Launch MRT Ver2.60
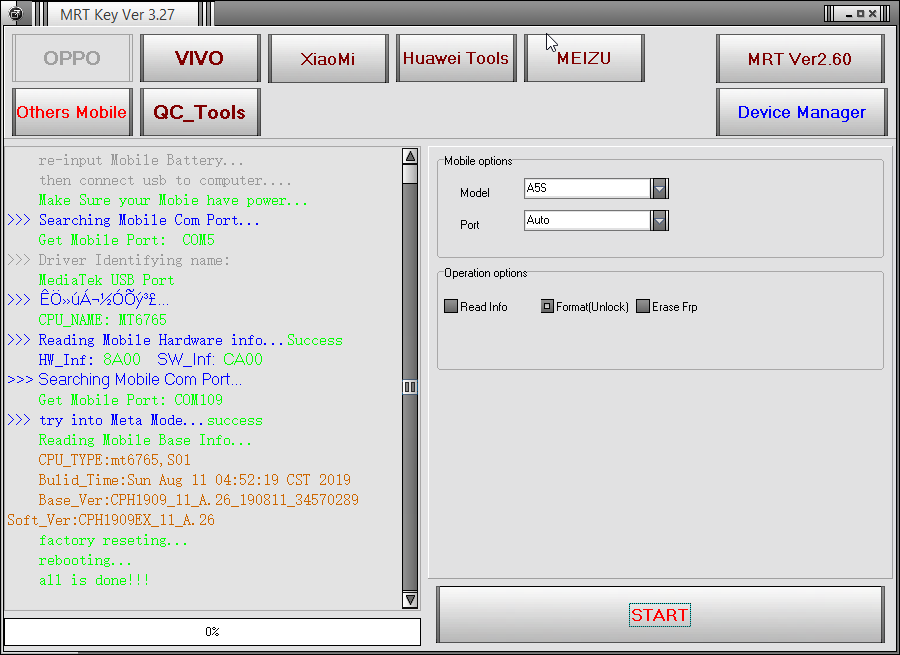Viewport: 900px width, 655px height. point(800,58)
